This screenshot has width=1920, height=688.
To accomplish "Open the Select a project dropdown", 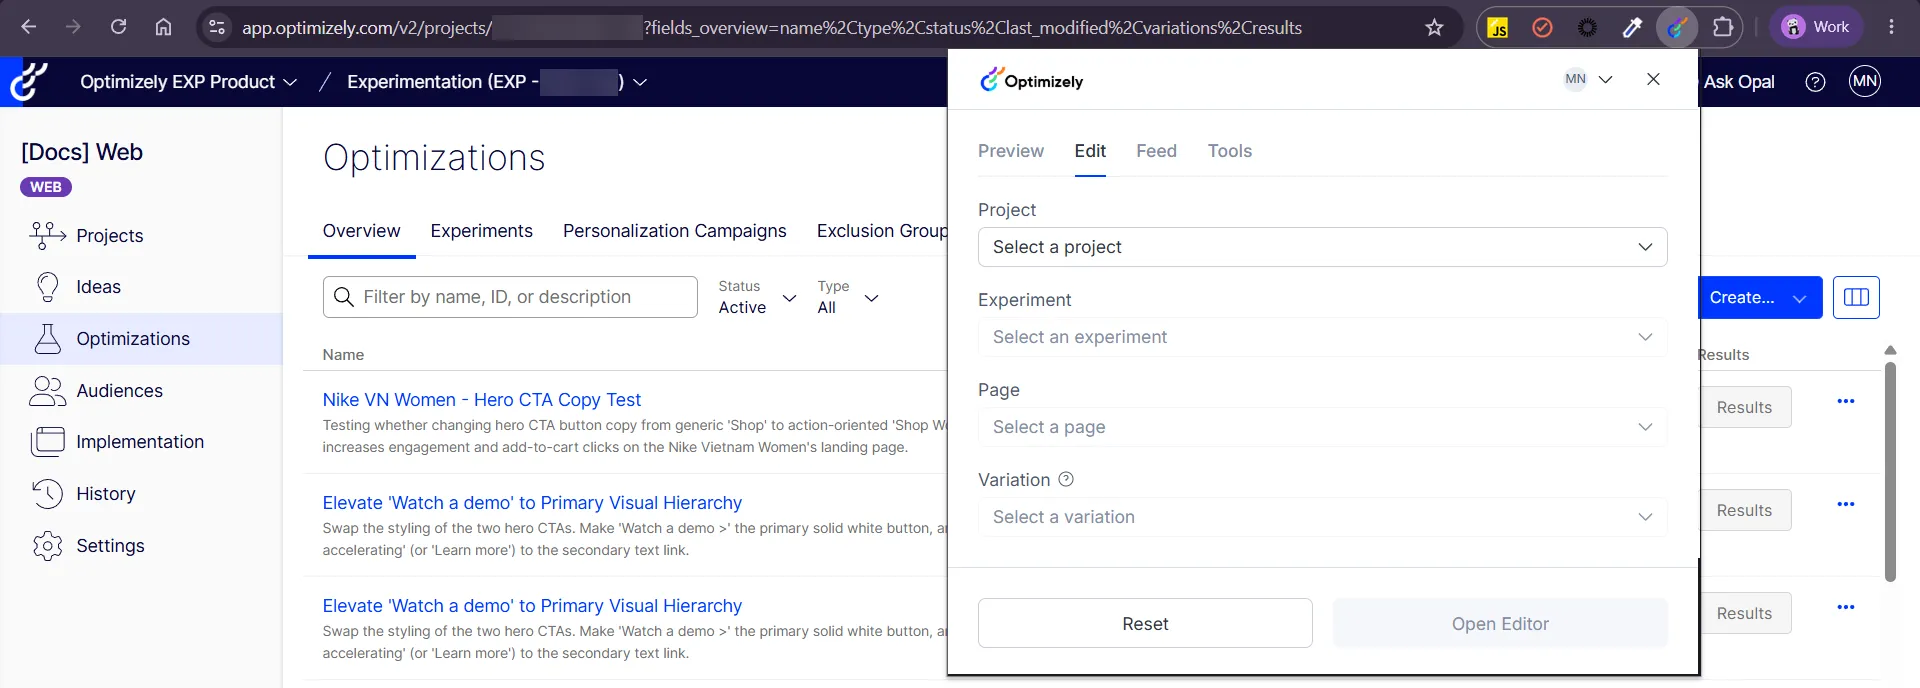I will 1322,247.
